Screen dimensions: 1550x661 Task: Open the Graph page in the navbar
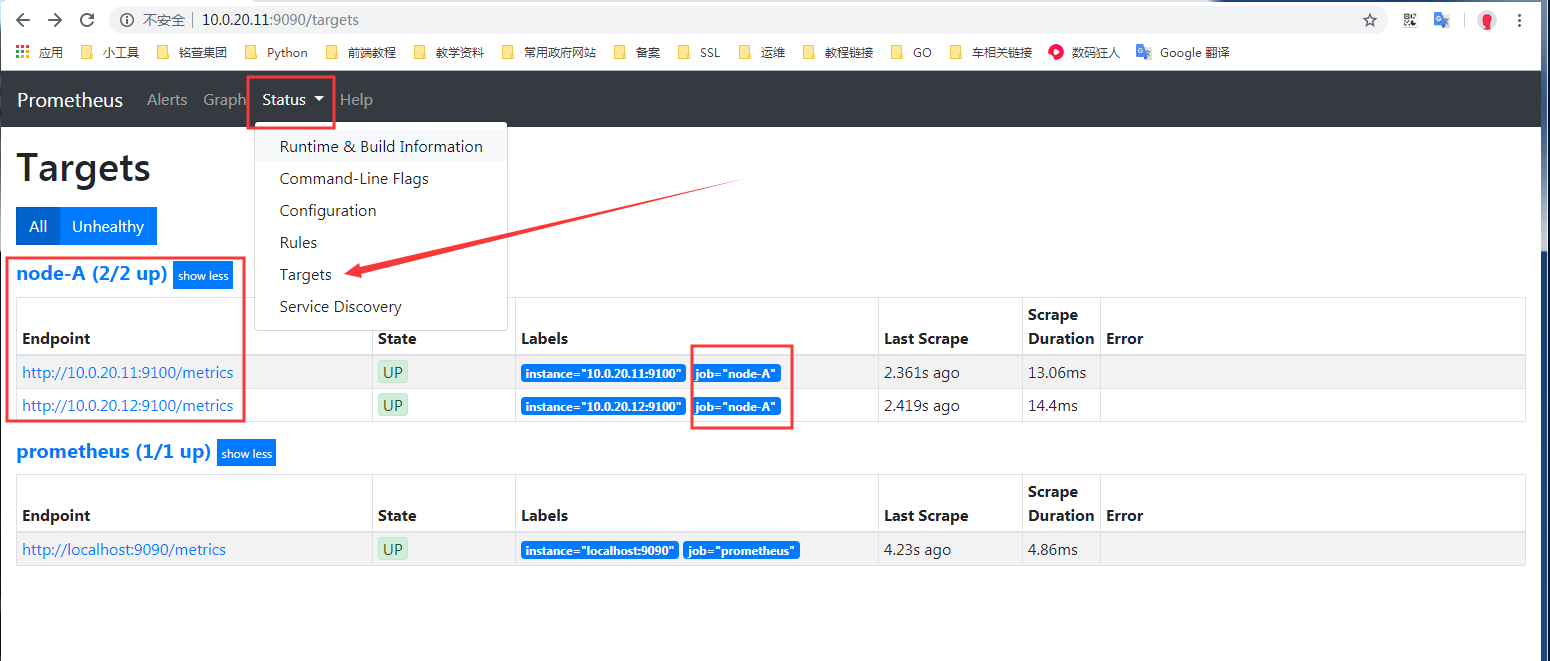tap(224, 100)
